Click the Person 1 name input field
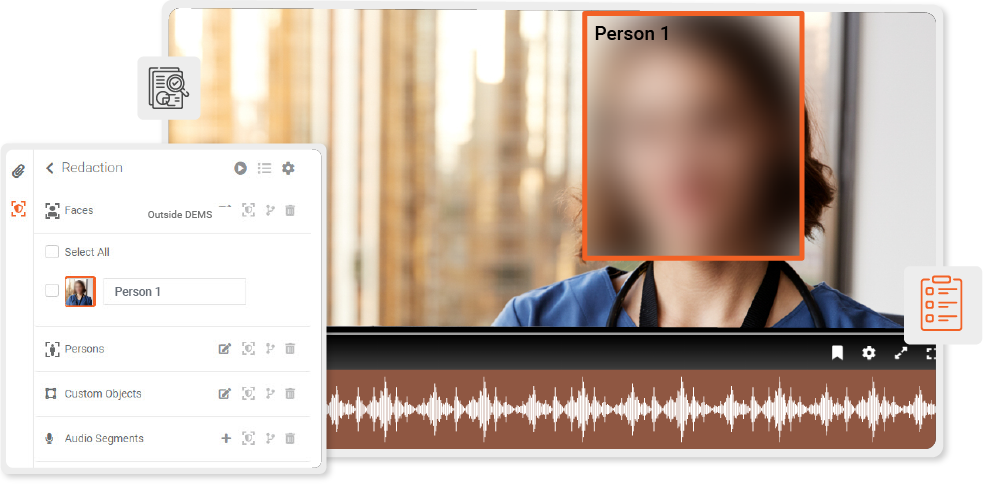This screenshot has height=500, width=1000. 174,291
